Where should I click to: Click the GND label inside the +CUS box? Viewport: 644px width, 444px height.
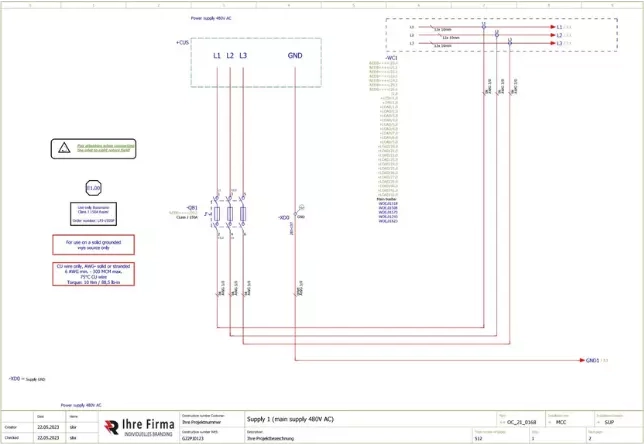pos(295,55)
